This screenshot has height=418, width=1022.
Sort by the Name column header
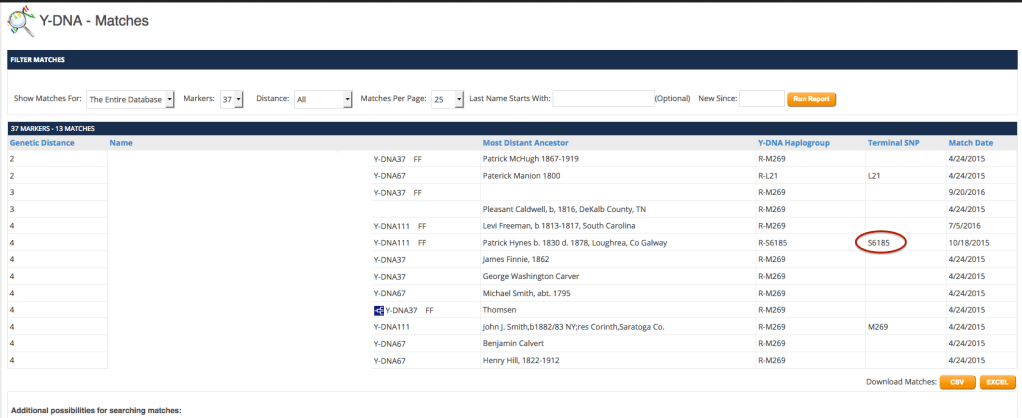121,143
